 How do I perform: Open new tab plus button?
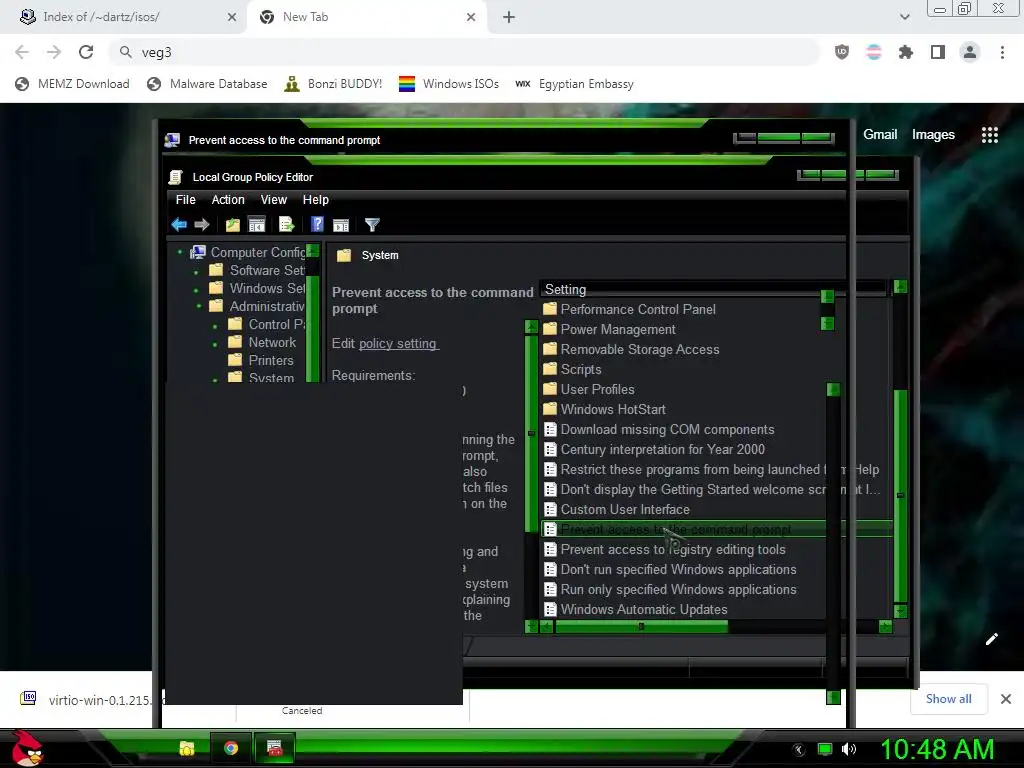(x=509, y=17)
